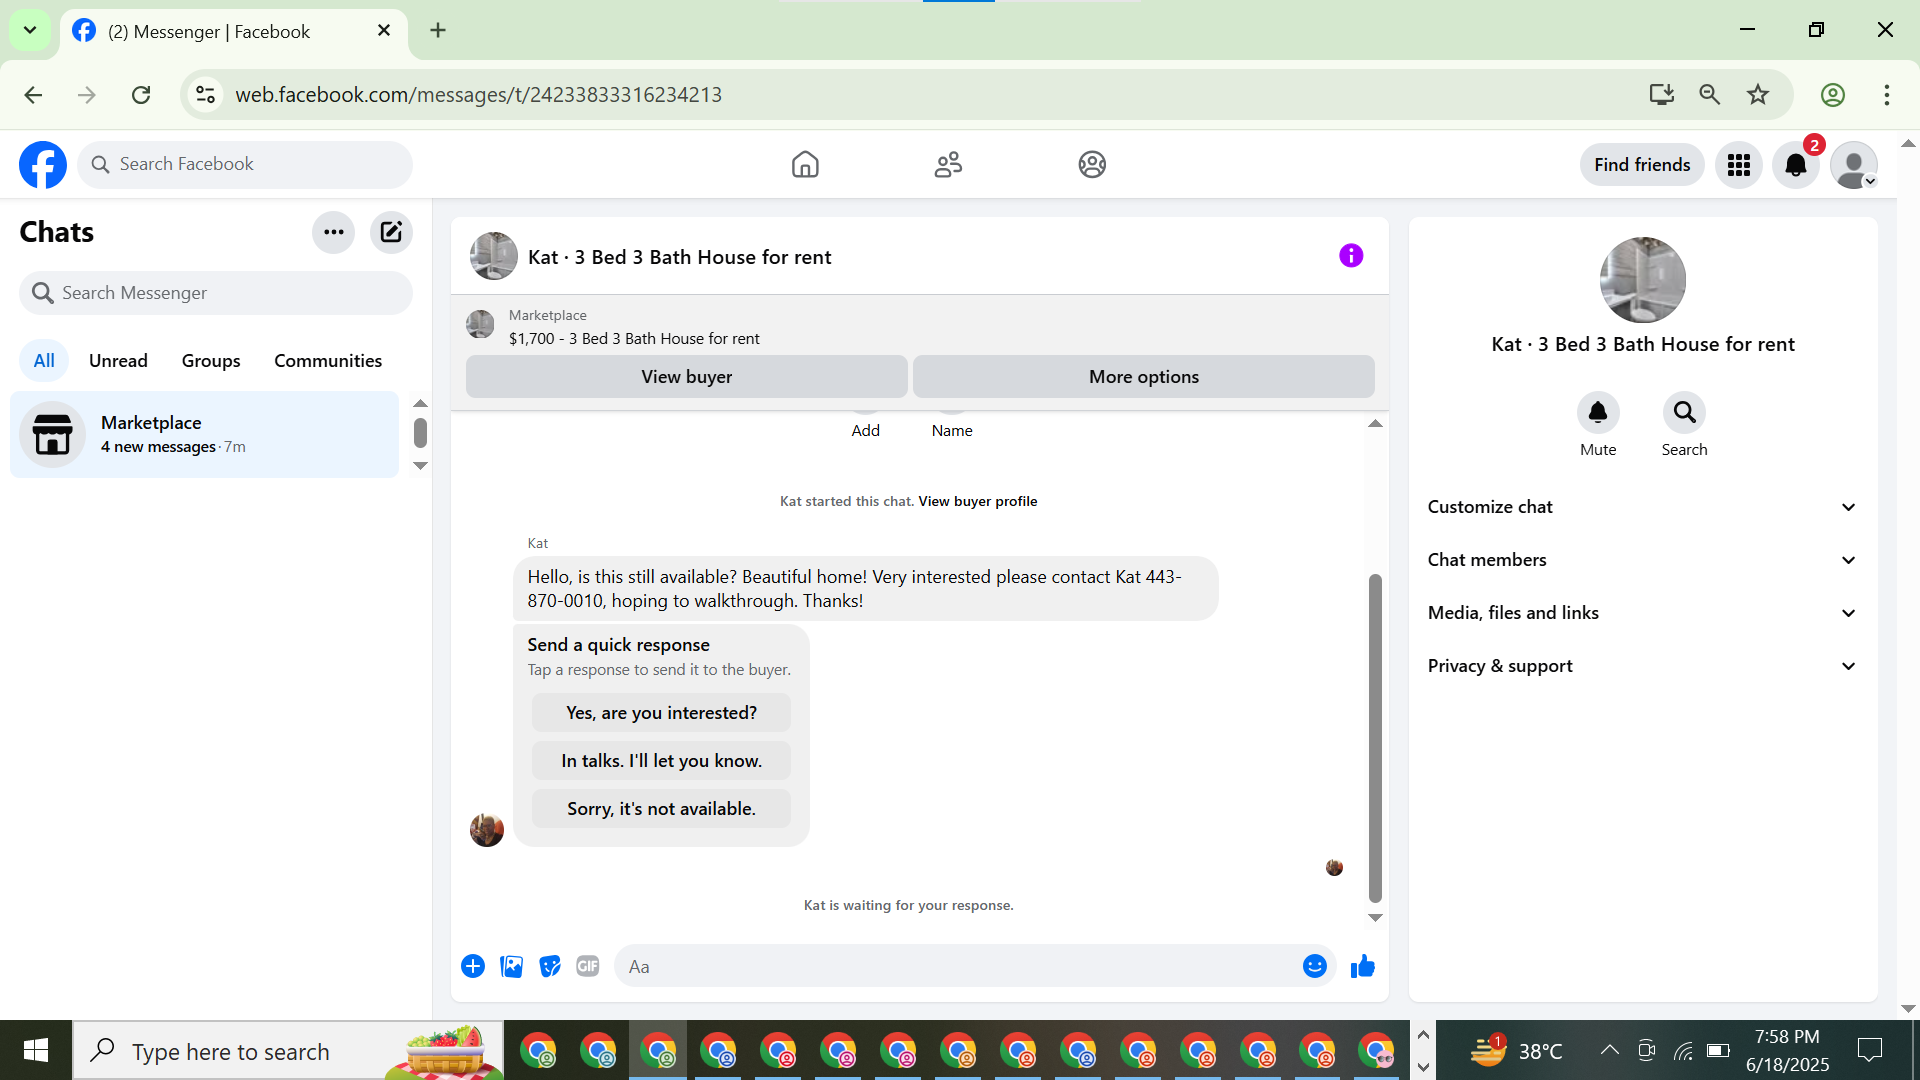The width and height of the screenshot is (1920, 1080).
Task: Expand the Chat members section
Action: (1643, 560)
